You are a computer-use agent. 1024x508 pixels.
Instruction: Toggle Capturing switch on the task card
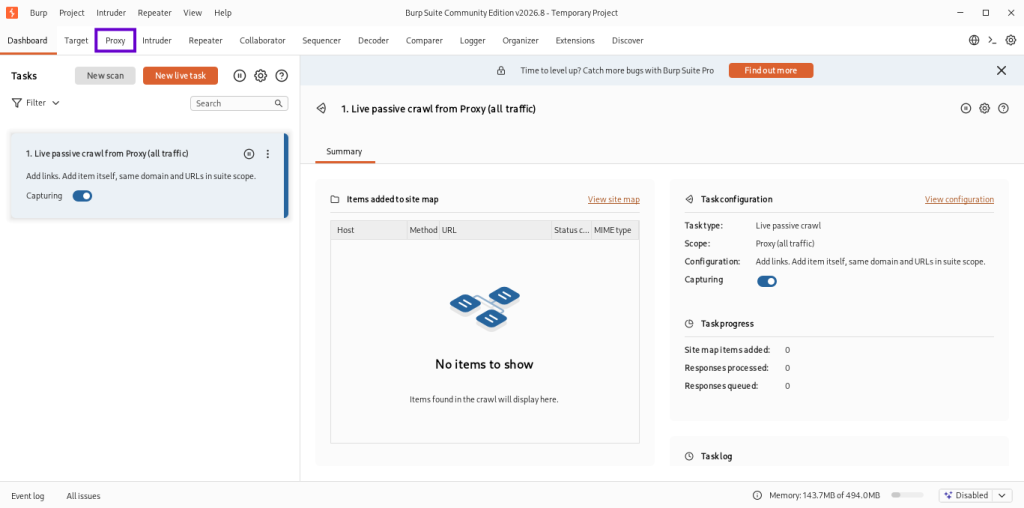point(82,196)
